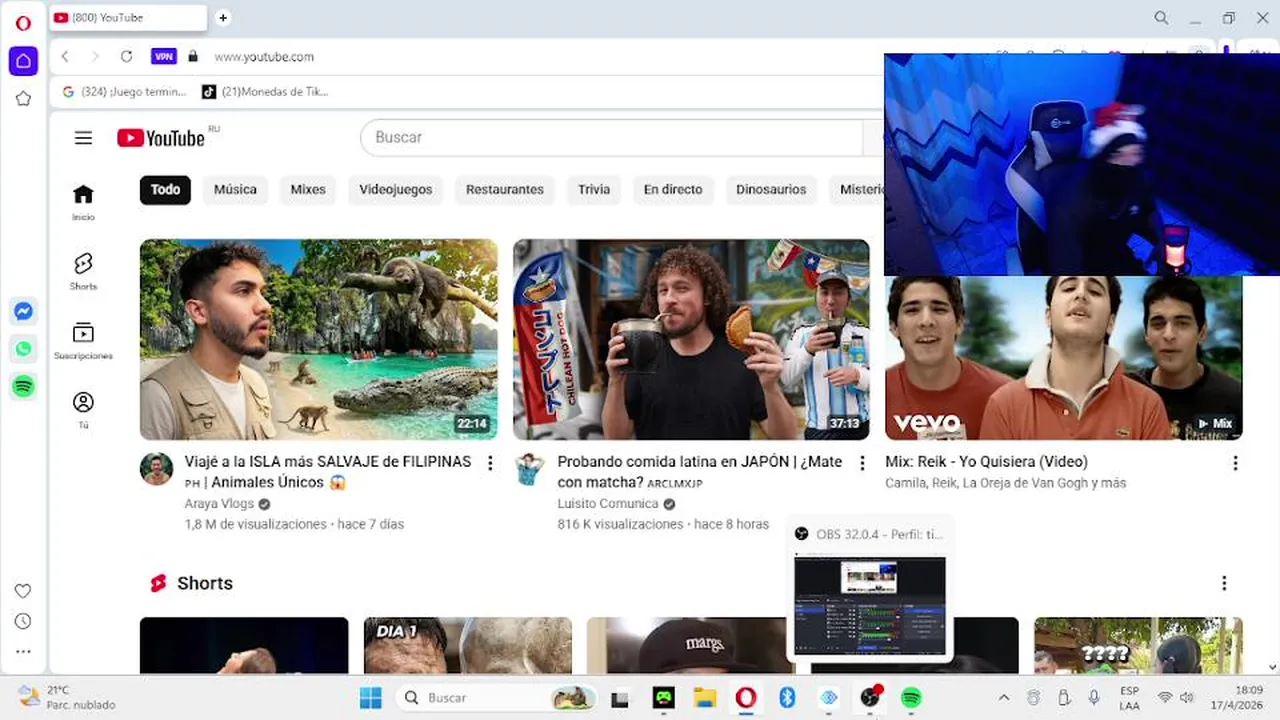This screenshot has width=1280, height=720.
Task: Select the Restaurantes filter chip
Action: pyautogui.click(x=505, y=189)
